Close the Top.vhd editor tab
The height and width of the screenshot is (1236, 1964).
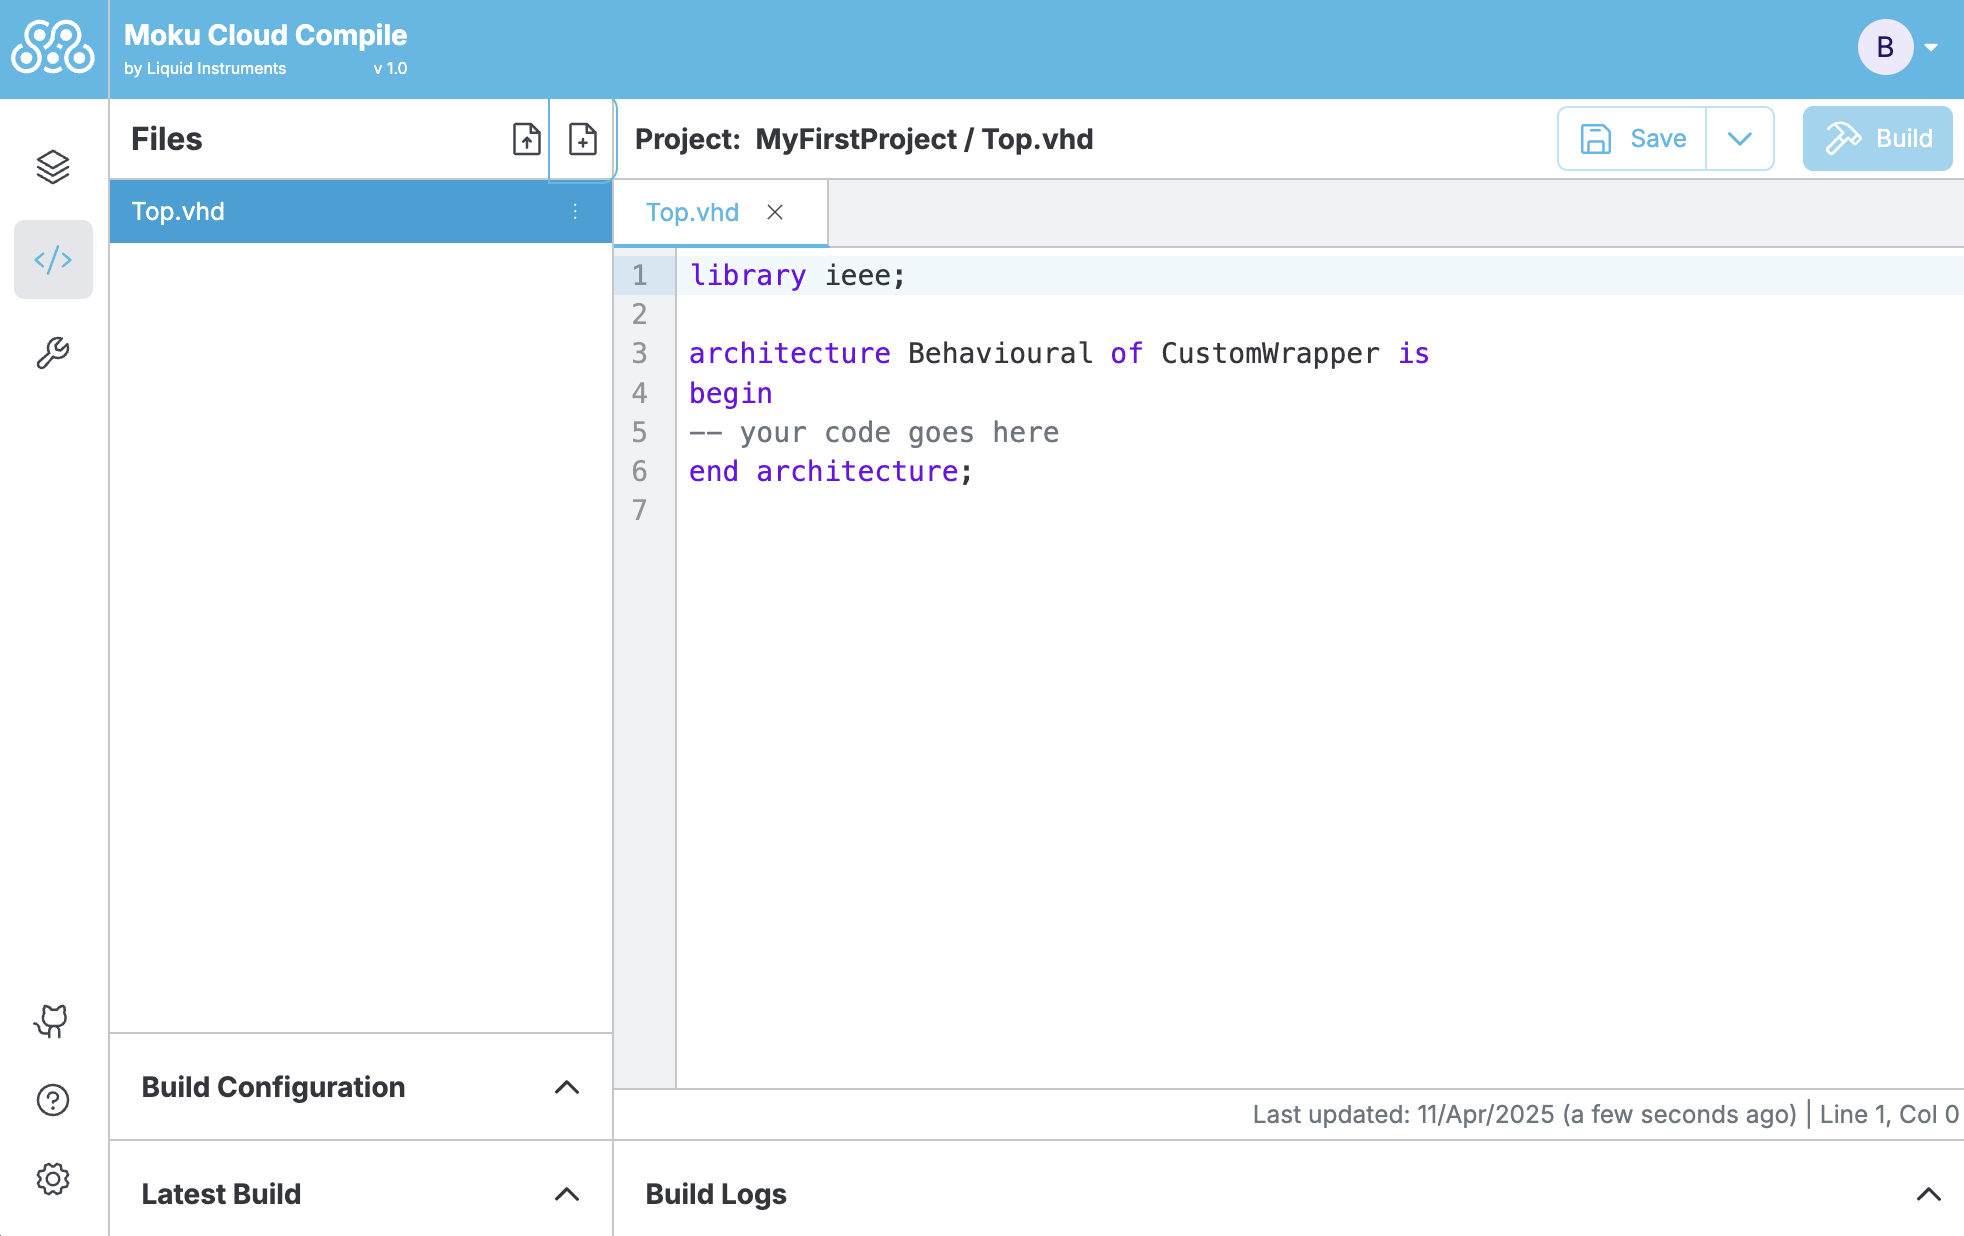pyautogui.click(x=775, y=212)
